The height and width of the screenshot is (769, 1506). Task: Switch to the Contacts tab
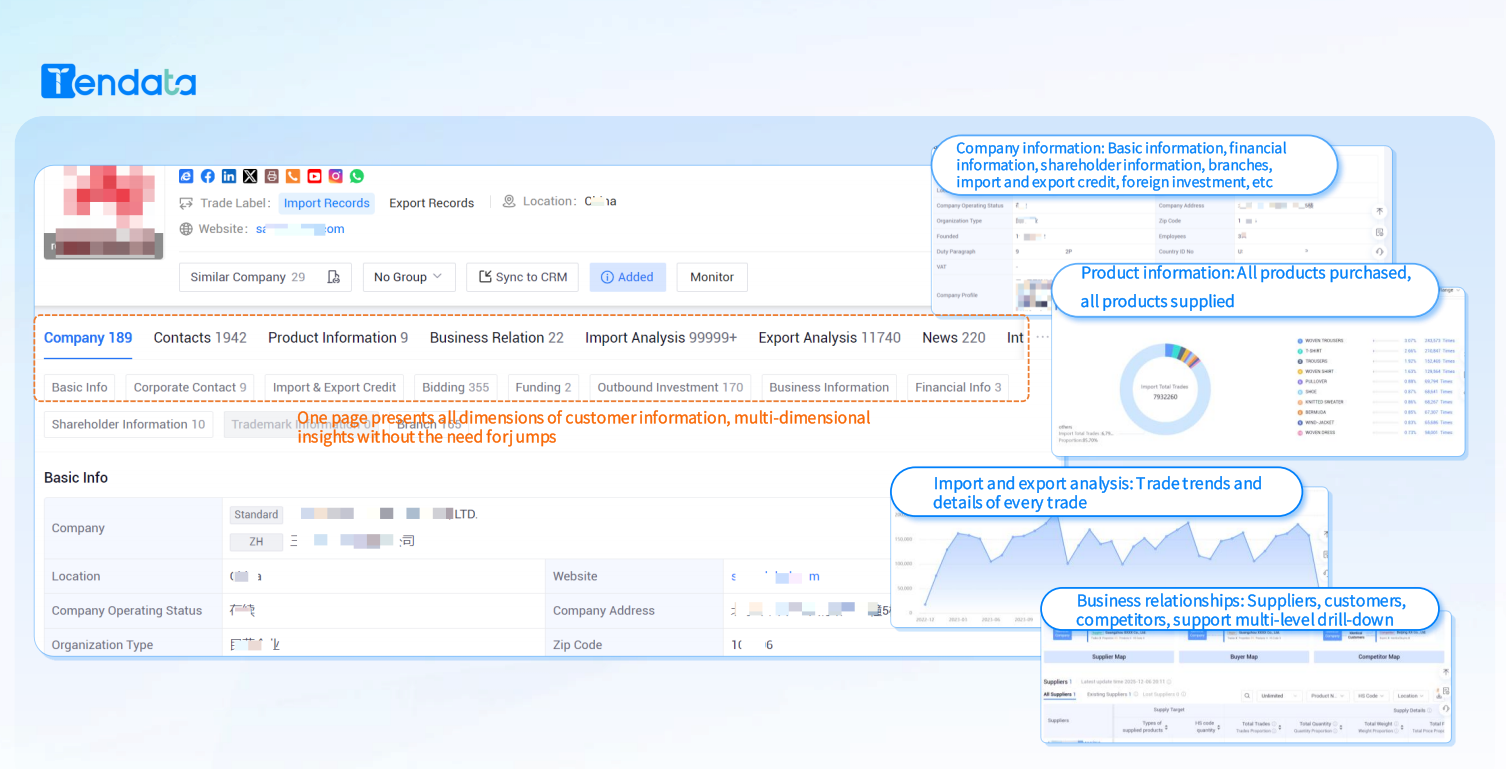point(199,338)
